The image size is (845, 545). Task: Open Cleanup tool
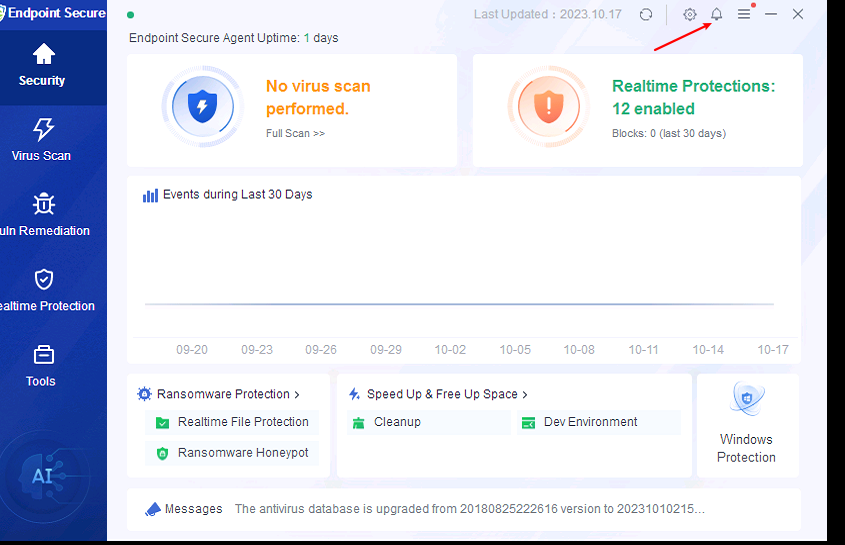pyautogui.click(x=428, y=422)
